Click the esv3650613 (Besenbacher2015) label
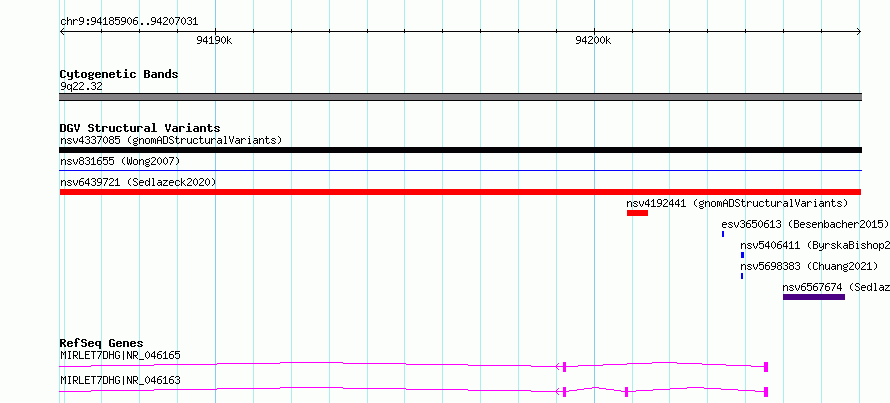The width and height of the screenshot is (890, 403). [805, 224]
